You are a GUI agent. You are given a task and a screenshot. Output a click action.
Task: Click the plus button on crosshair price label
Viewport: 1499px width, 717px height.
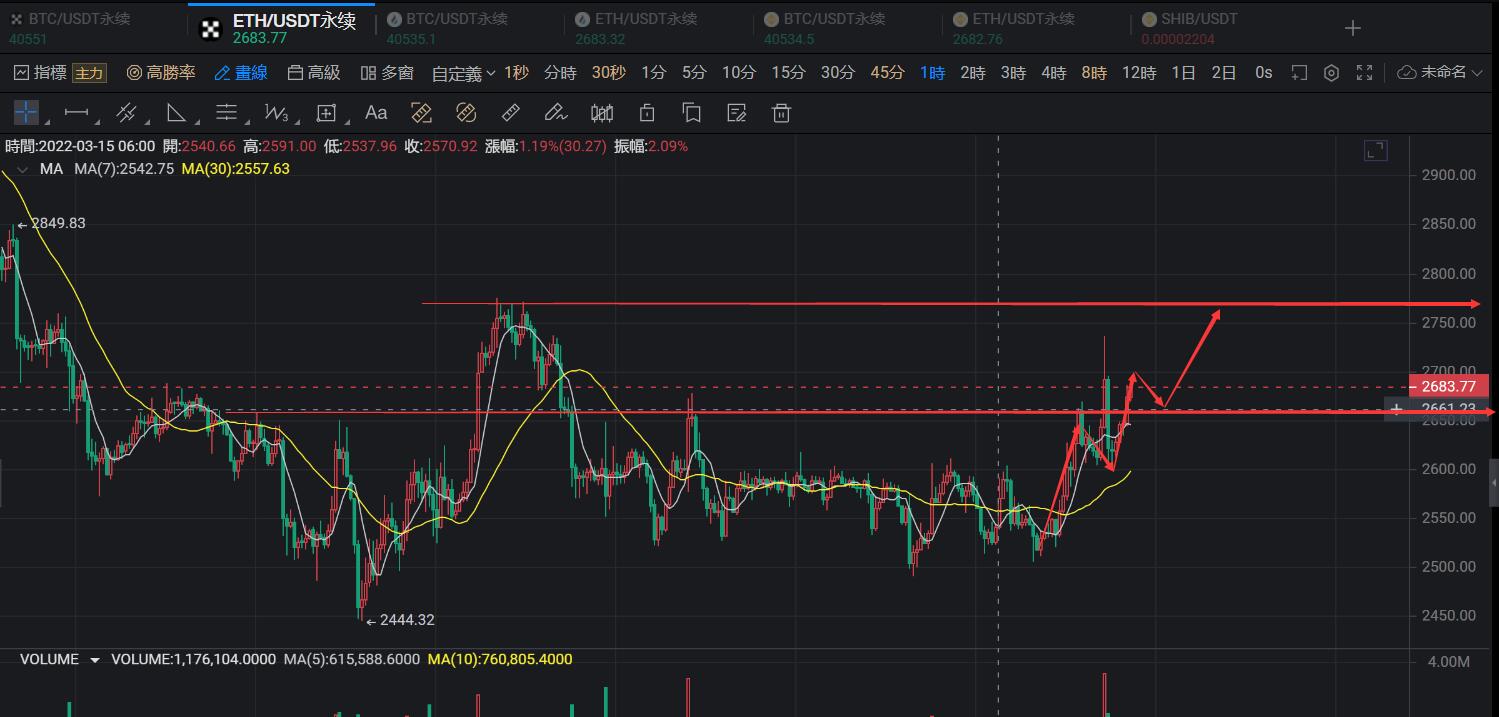(x=1397, y=409)
